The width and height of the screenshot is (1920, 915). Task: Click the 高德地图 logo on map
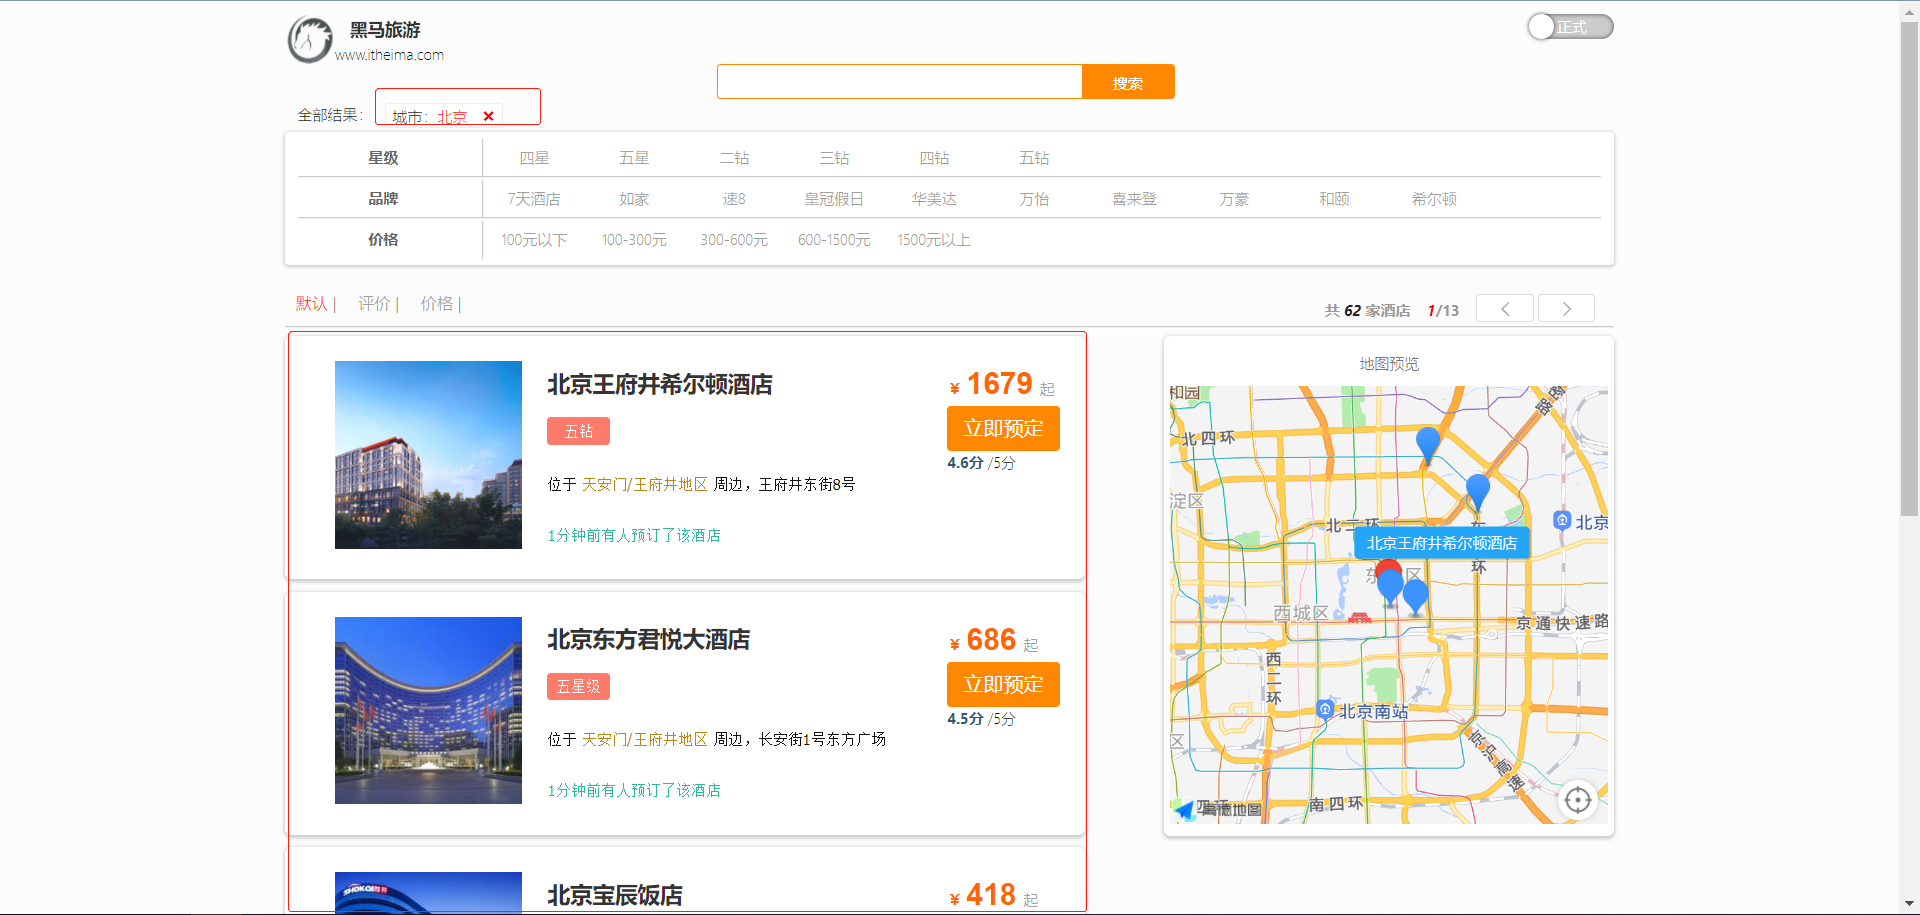1218,808
